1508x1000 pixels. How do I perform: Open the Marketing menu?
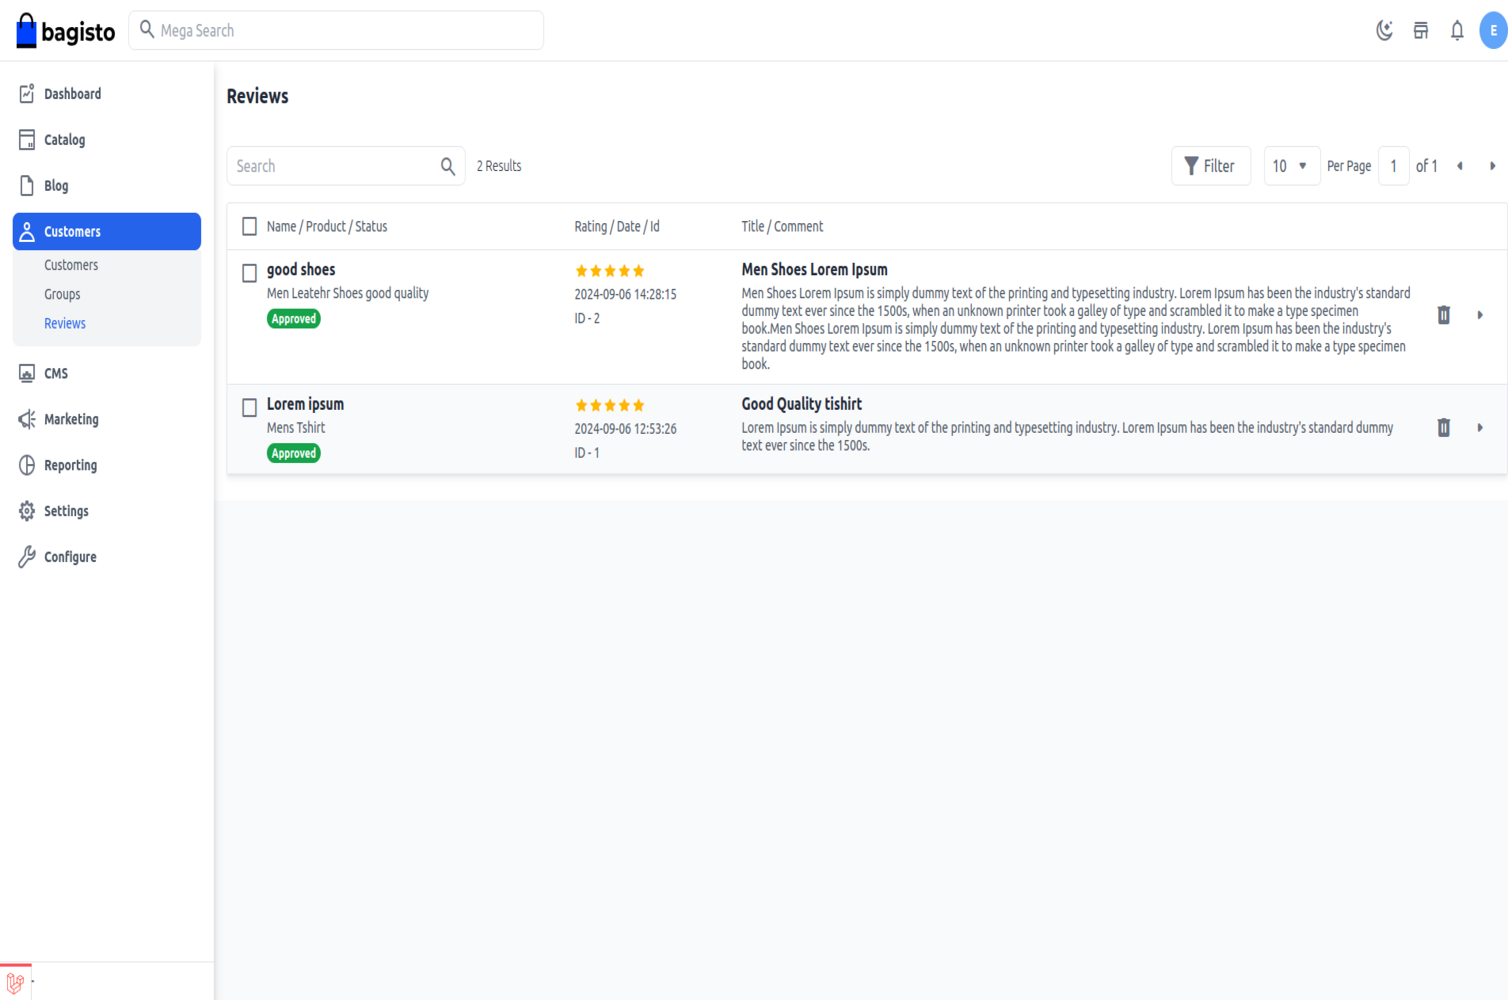point(71,419)
